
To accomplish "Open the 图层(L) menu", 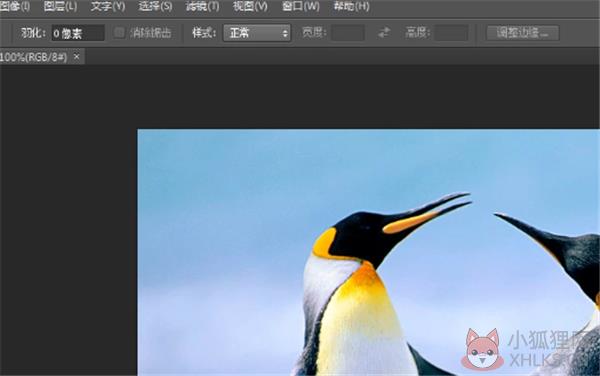I will pyautogui.click(x=60, y=6).
